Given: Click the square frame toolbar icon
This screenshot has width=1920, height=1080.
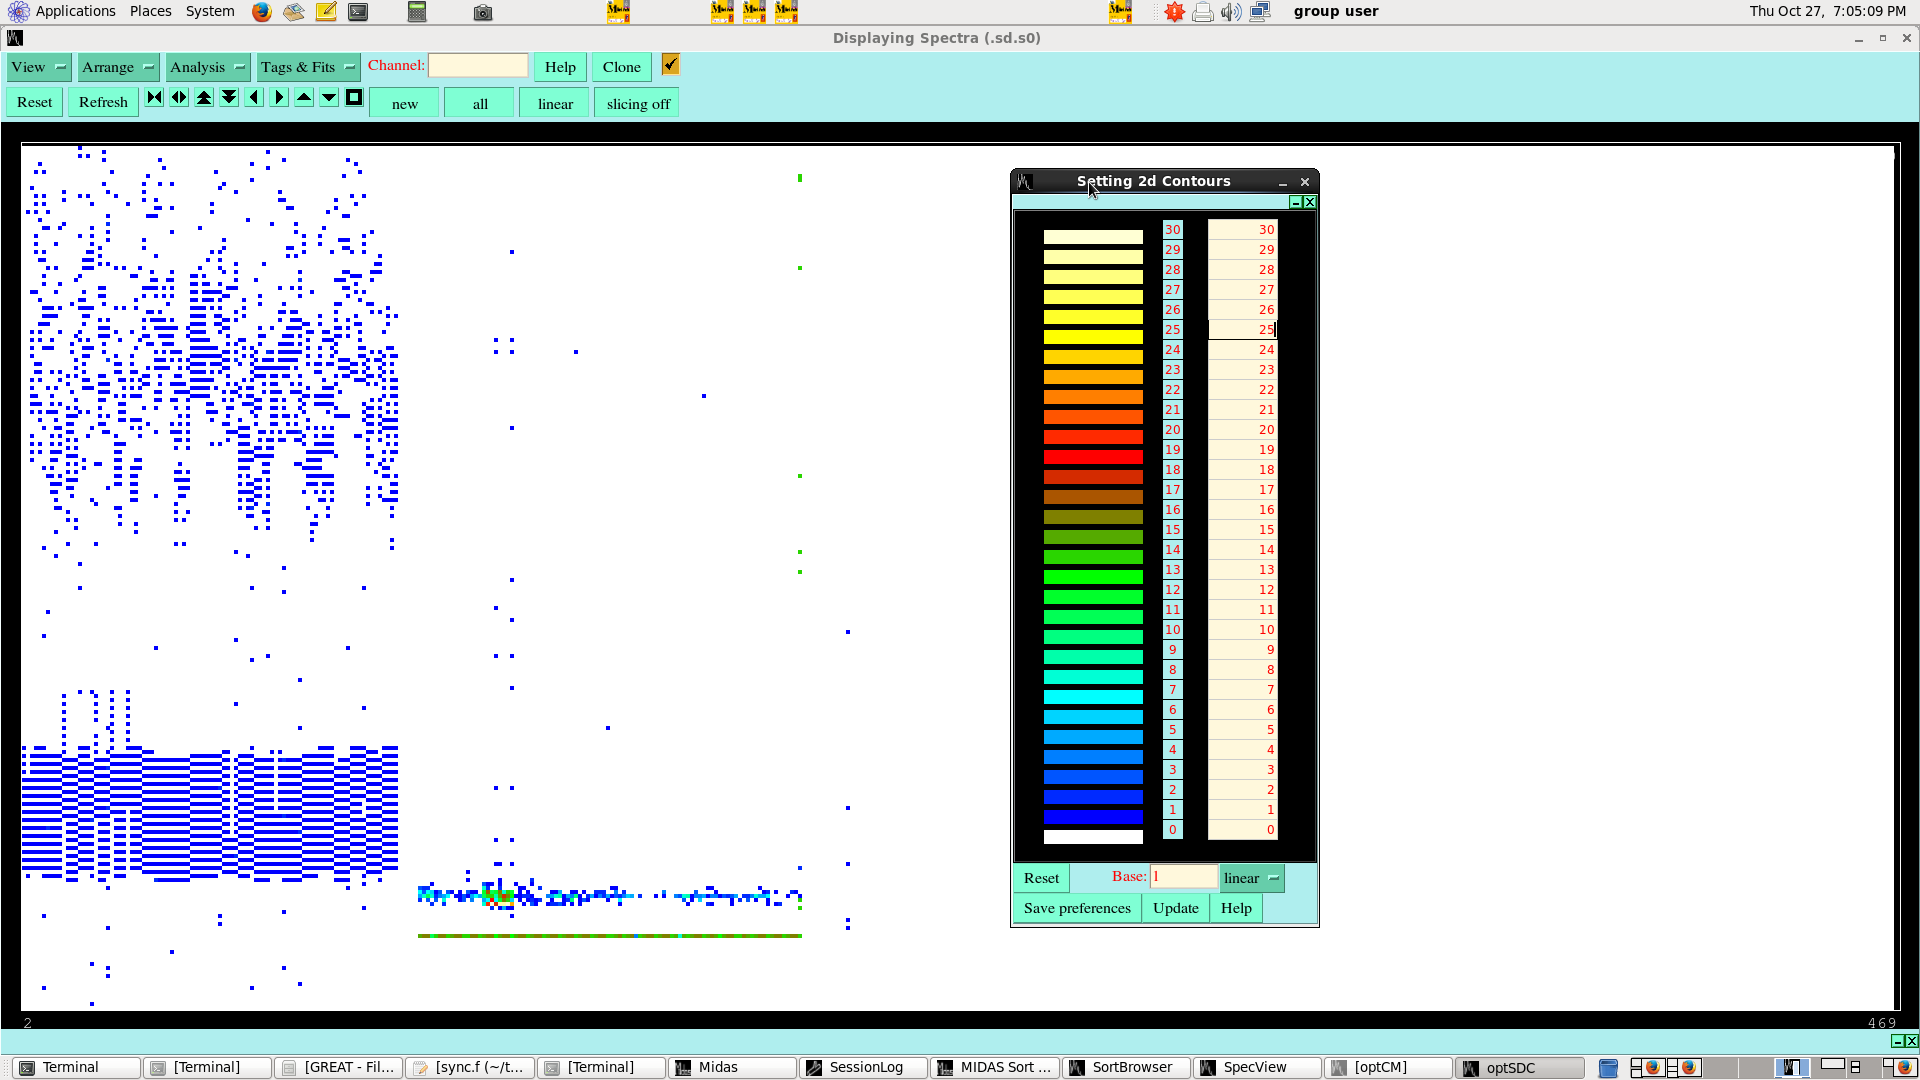Looking at the screenshot, I should [x=354, y=97].
